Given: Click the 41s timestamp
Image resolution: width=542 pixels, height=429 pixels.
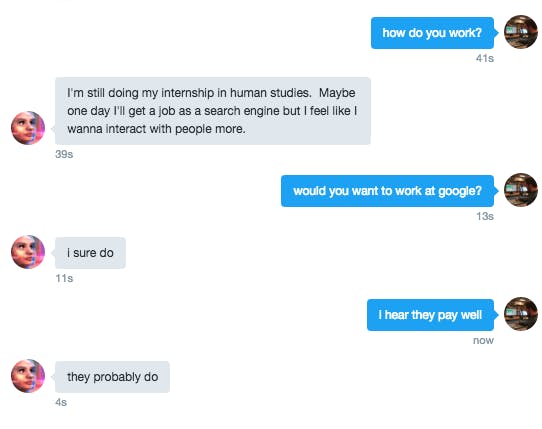Looking at the screenshot, I should click(485, 58).
